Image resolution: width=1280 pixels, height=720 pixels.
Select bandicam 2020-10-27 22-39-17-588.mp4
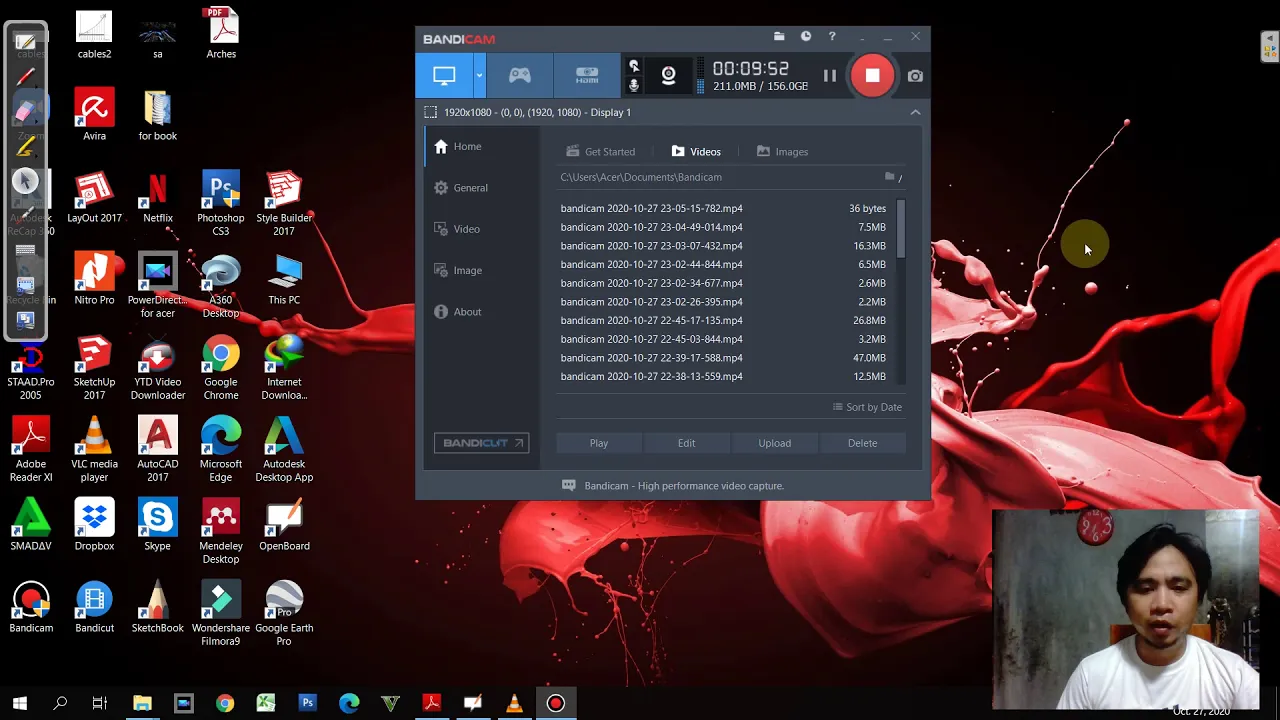click(x=723, y=358)
